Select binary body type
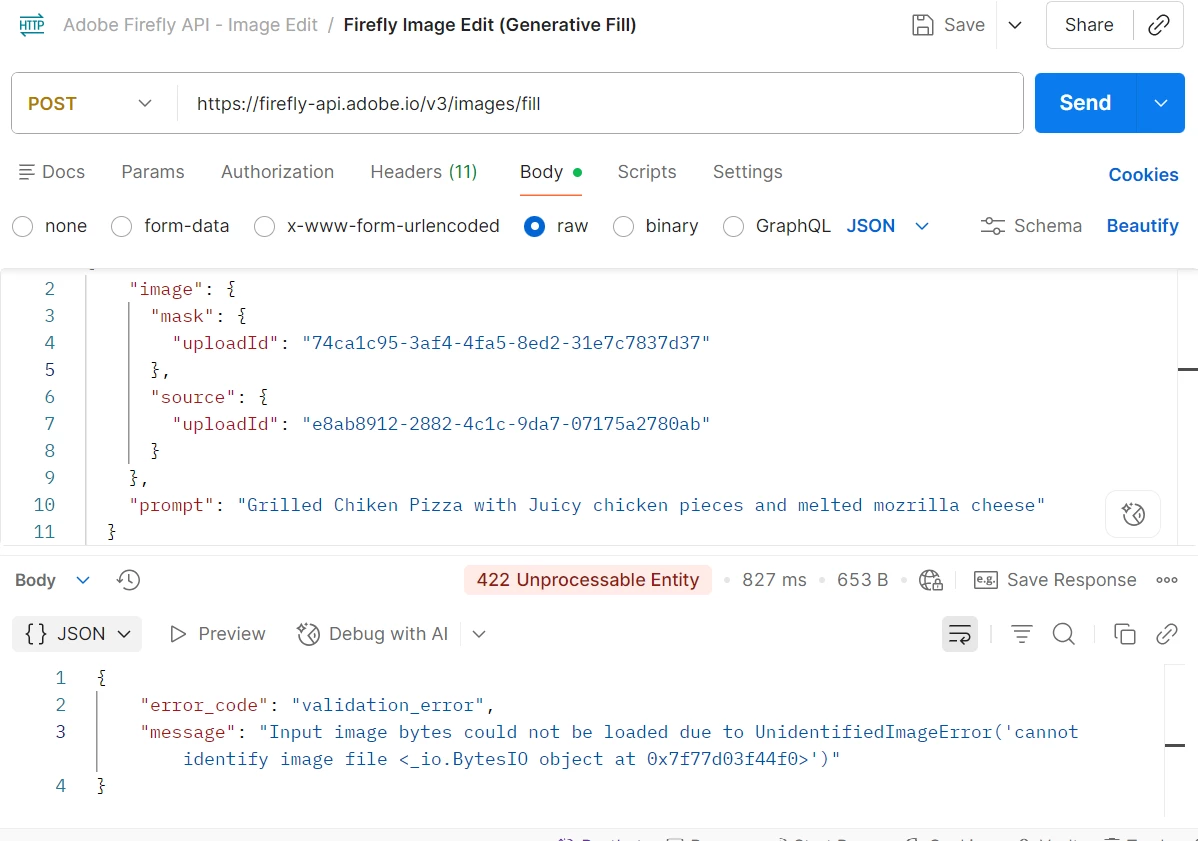 623,227
